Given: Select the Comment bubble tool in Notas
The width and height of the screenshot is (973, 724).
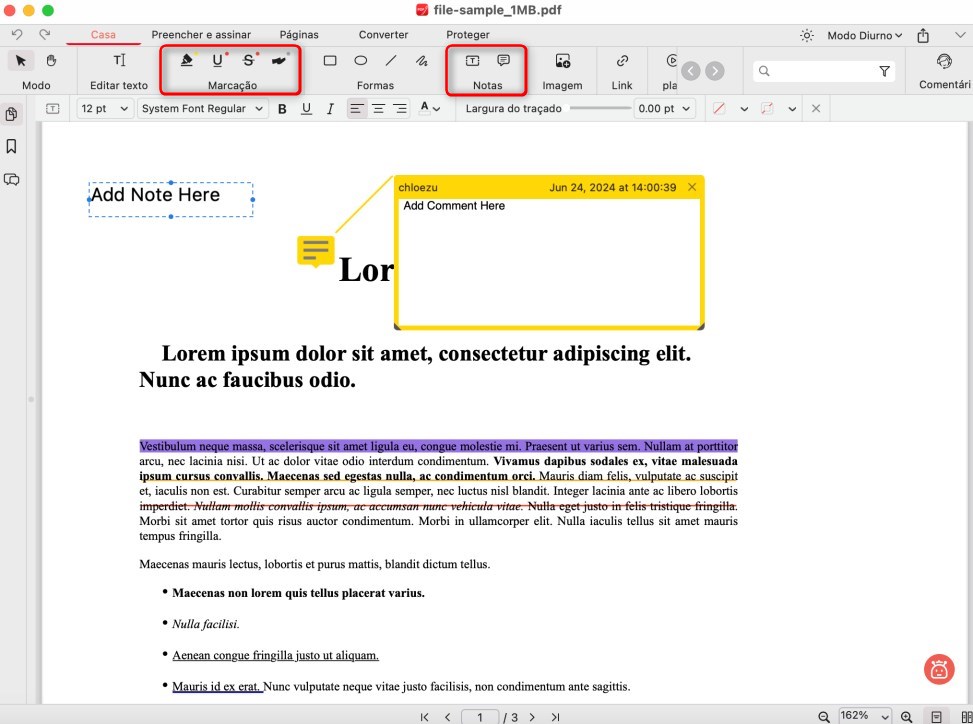Looking at the screenshot, I should [503, 61].
